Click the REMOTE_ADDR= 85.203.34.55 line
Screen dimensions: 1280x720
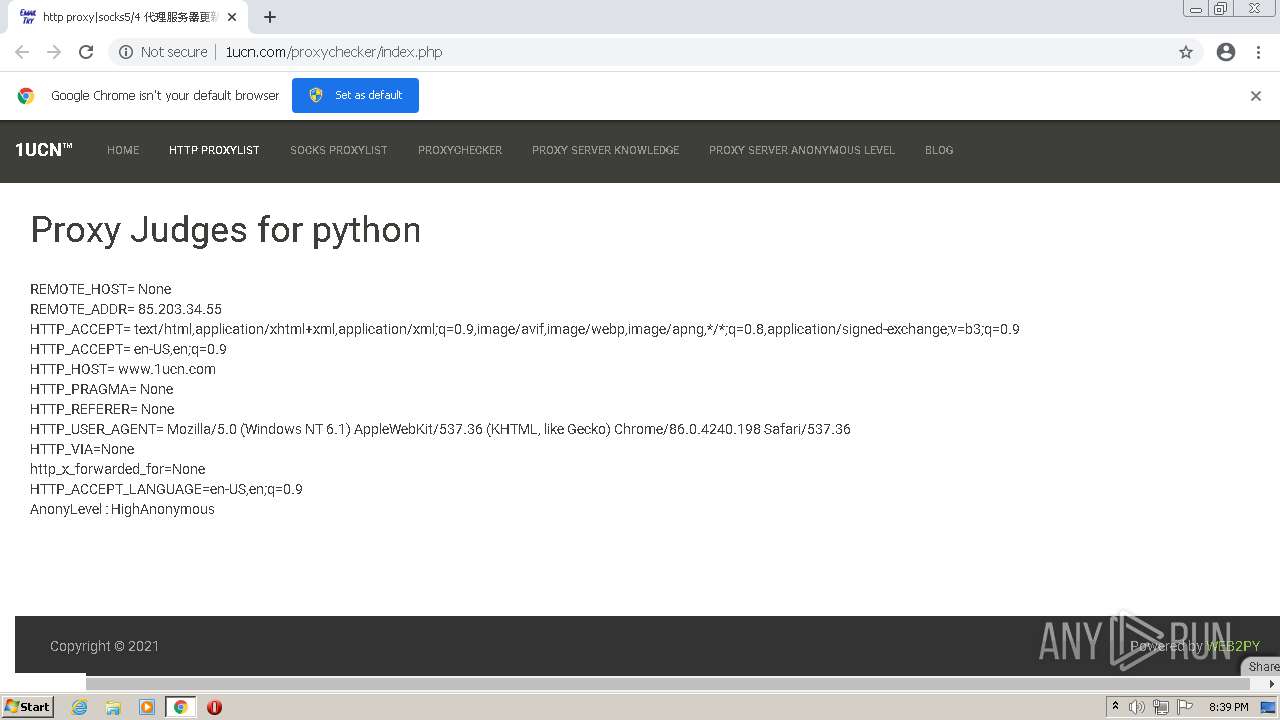coord(126,309)
